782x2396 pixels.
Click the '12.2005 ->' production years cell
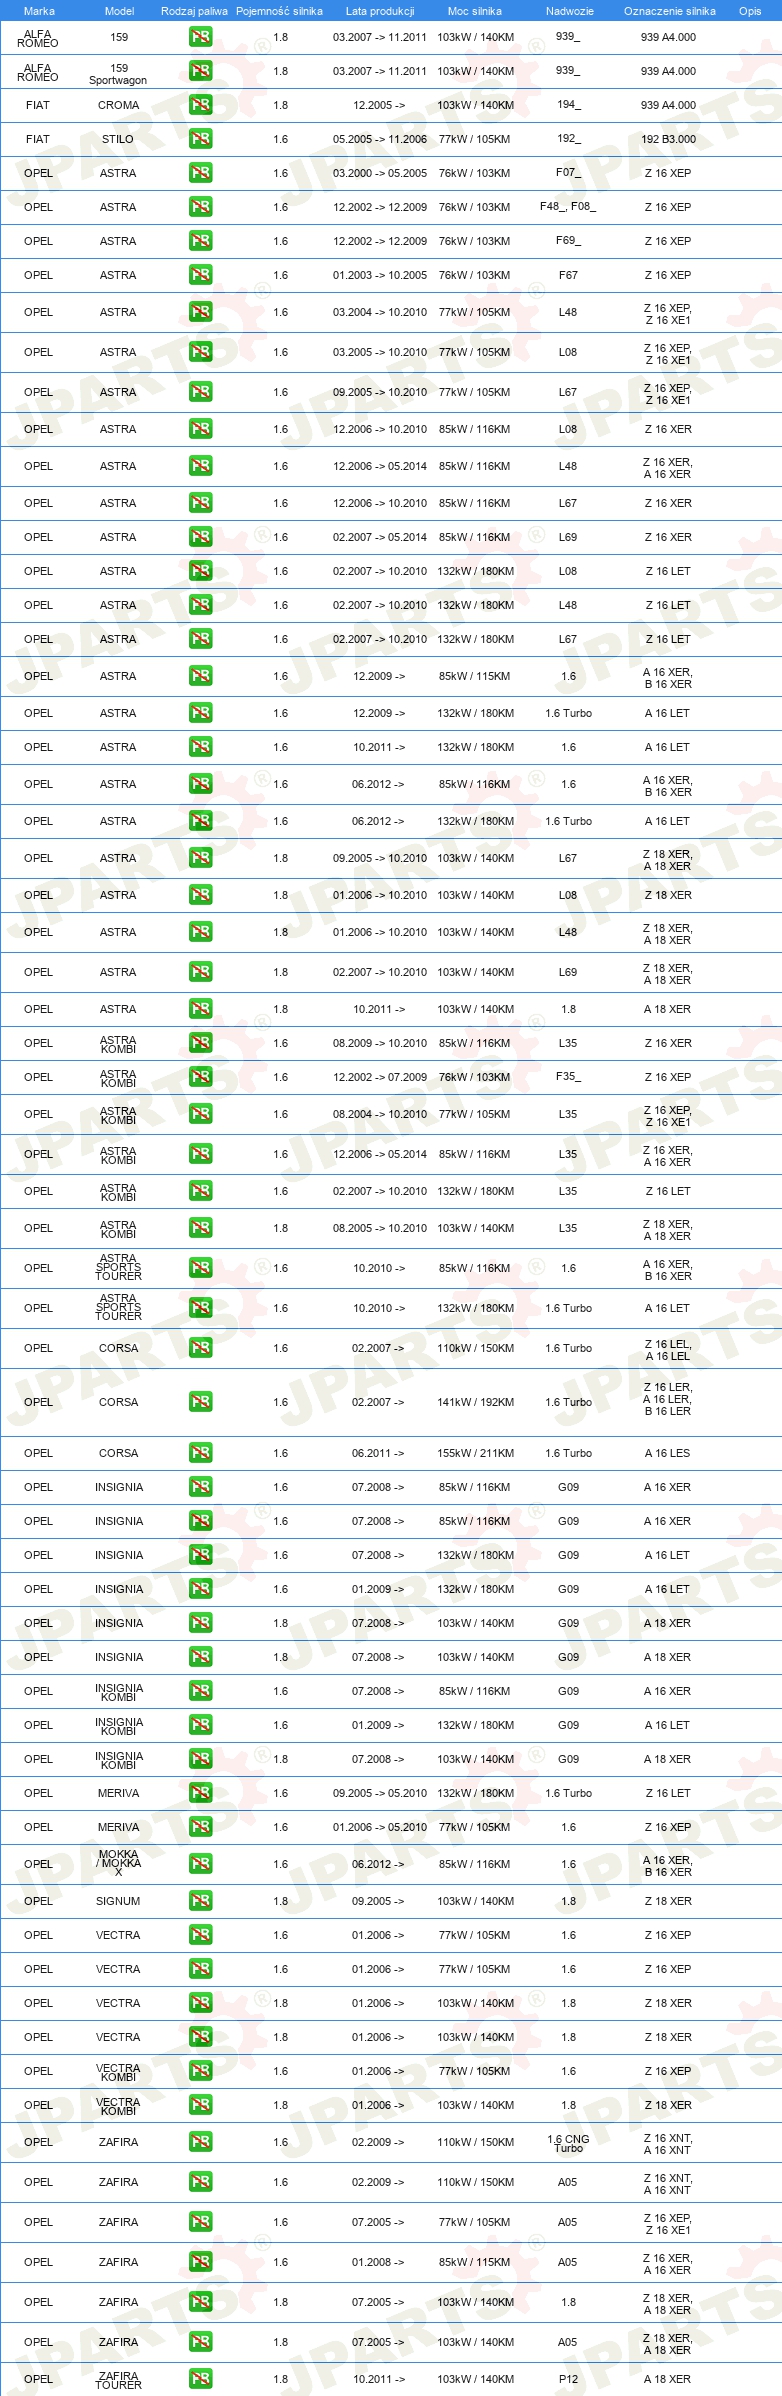click(x=379, y=105)
